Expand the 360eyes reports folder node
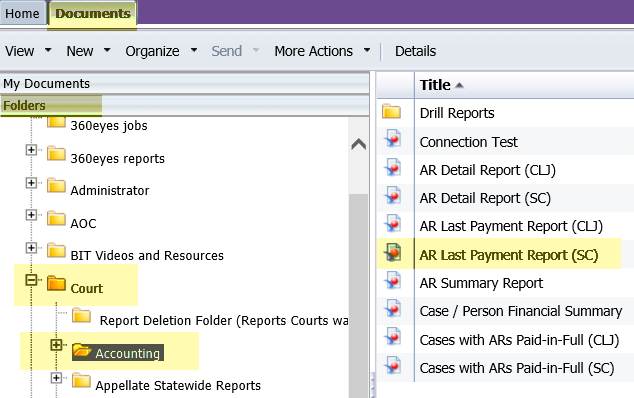 tap(31, 150)
